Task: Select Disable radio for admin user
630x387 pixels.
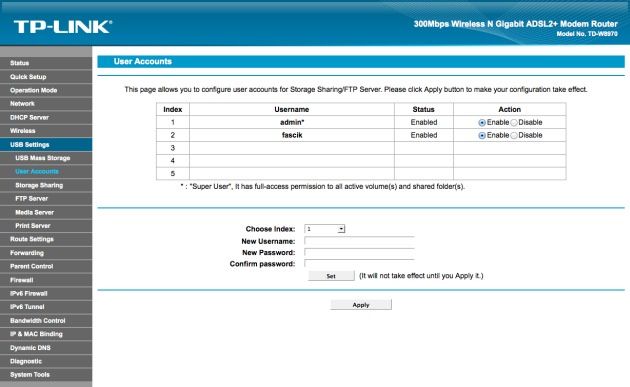Action: pyautogui.click(x=514, y=123)
